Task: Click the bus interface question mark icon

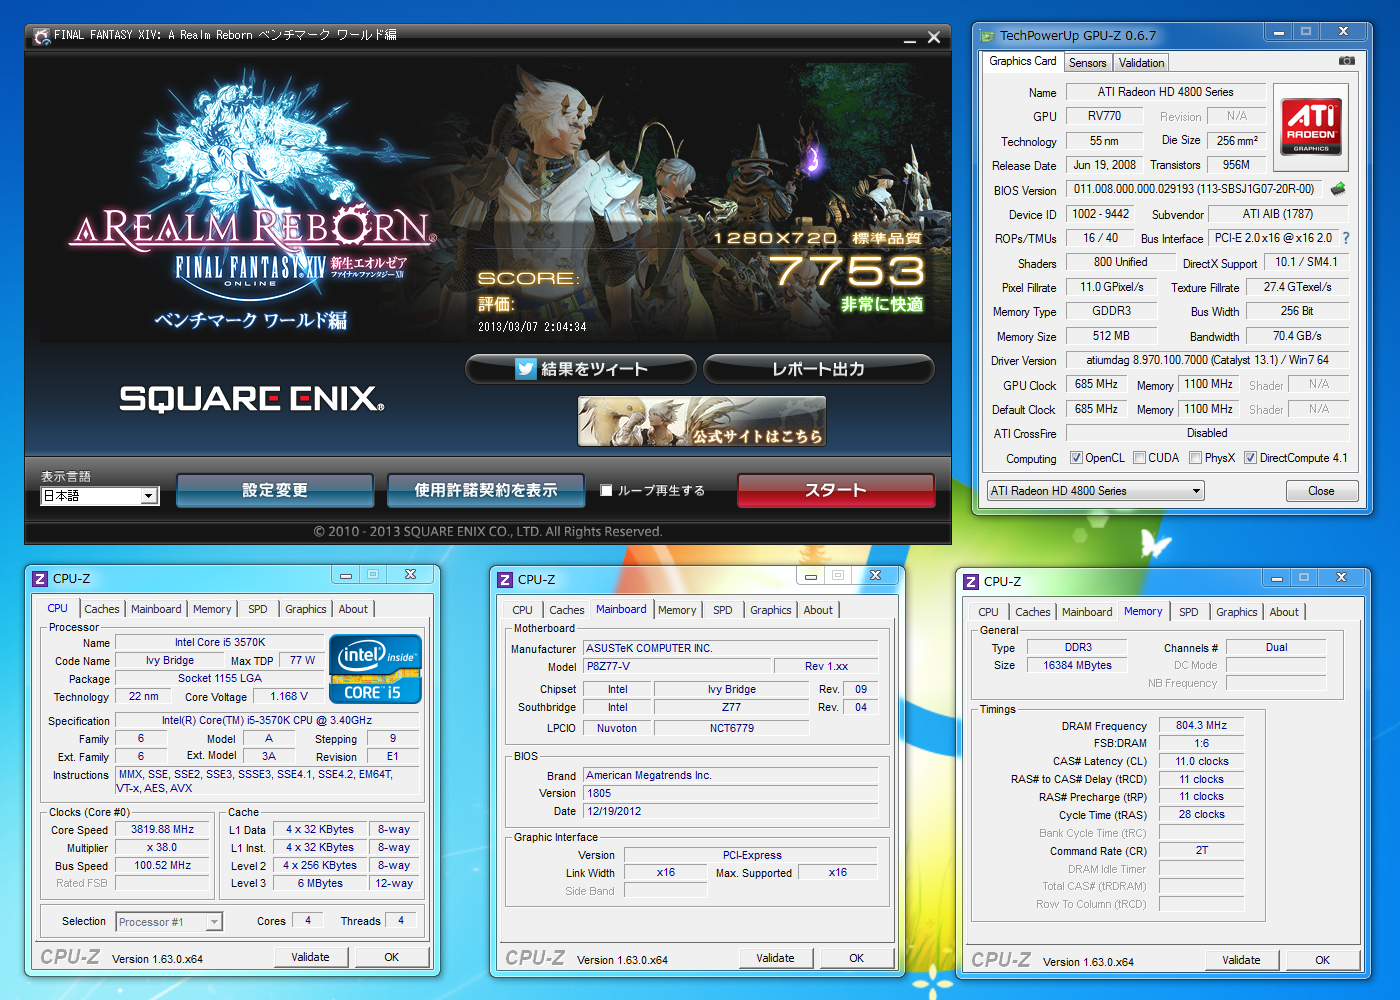Action: (1346, 238)
